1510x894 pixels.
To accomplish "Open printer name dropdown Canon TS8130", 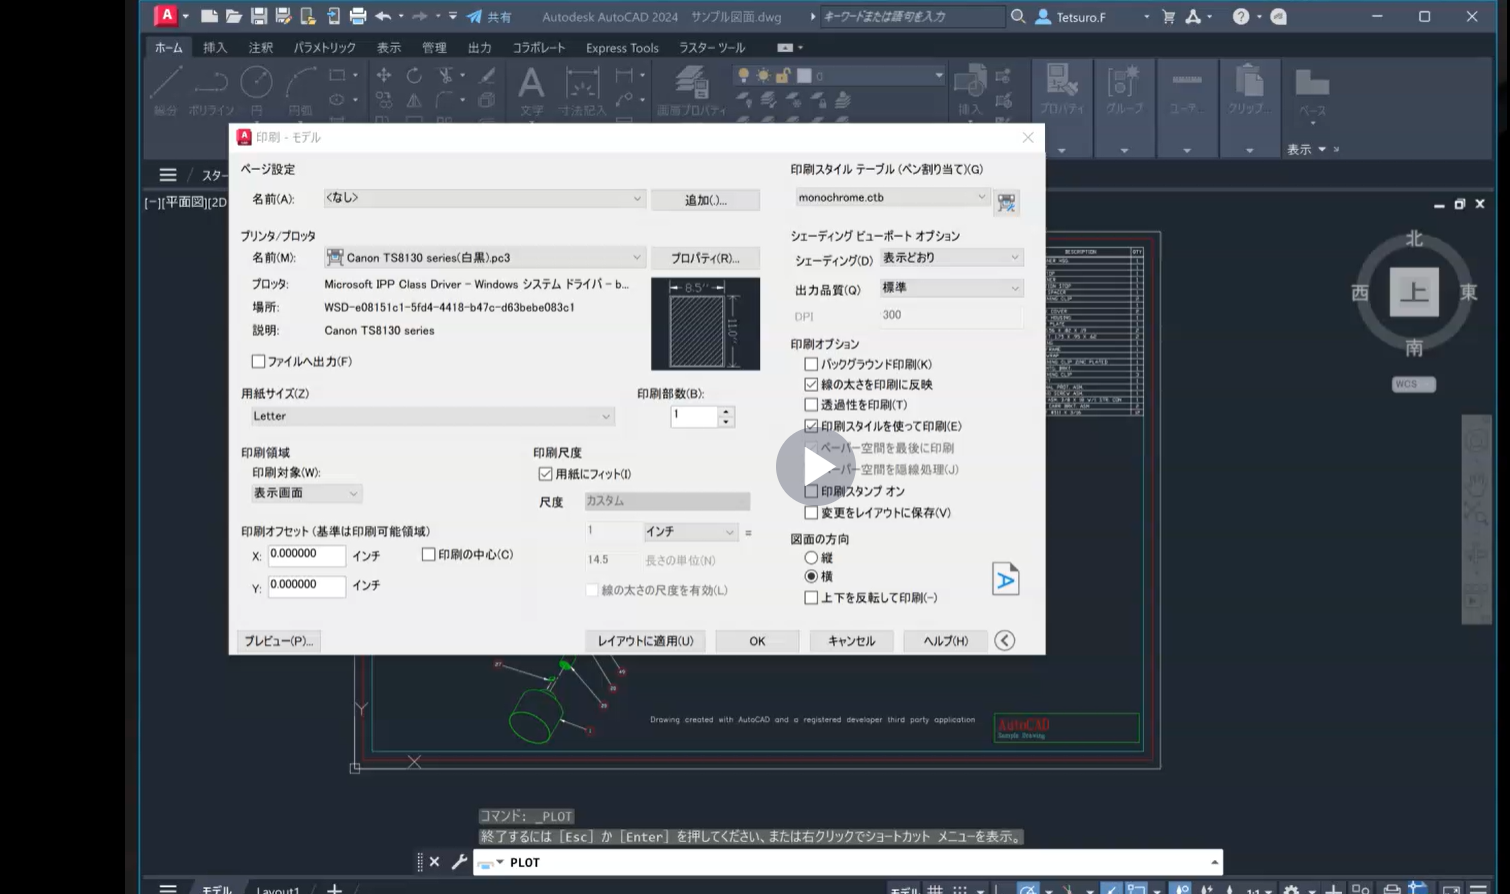I will [x=484, y=257].
